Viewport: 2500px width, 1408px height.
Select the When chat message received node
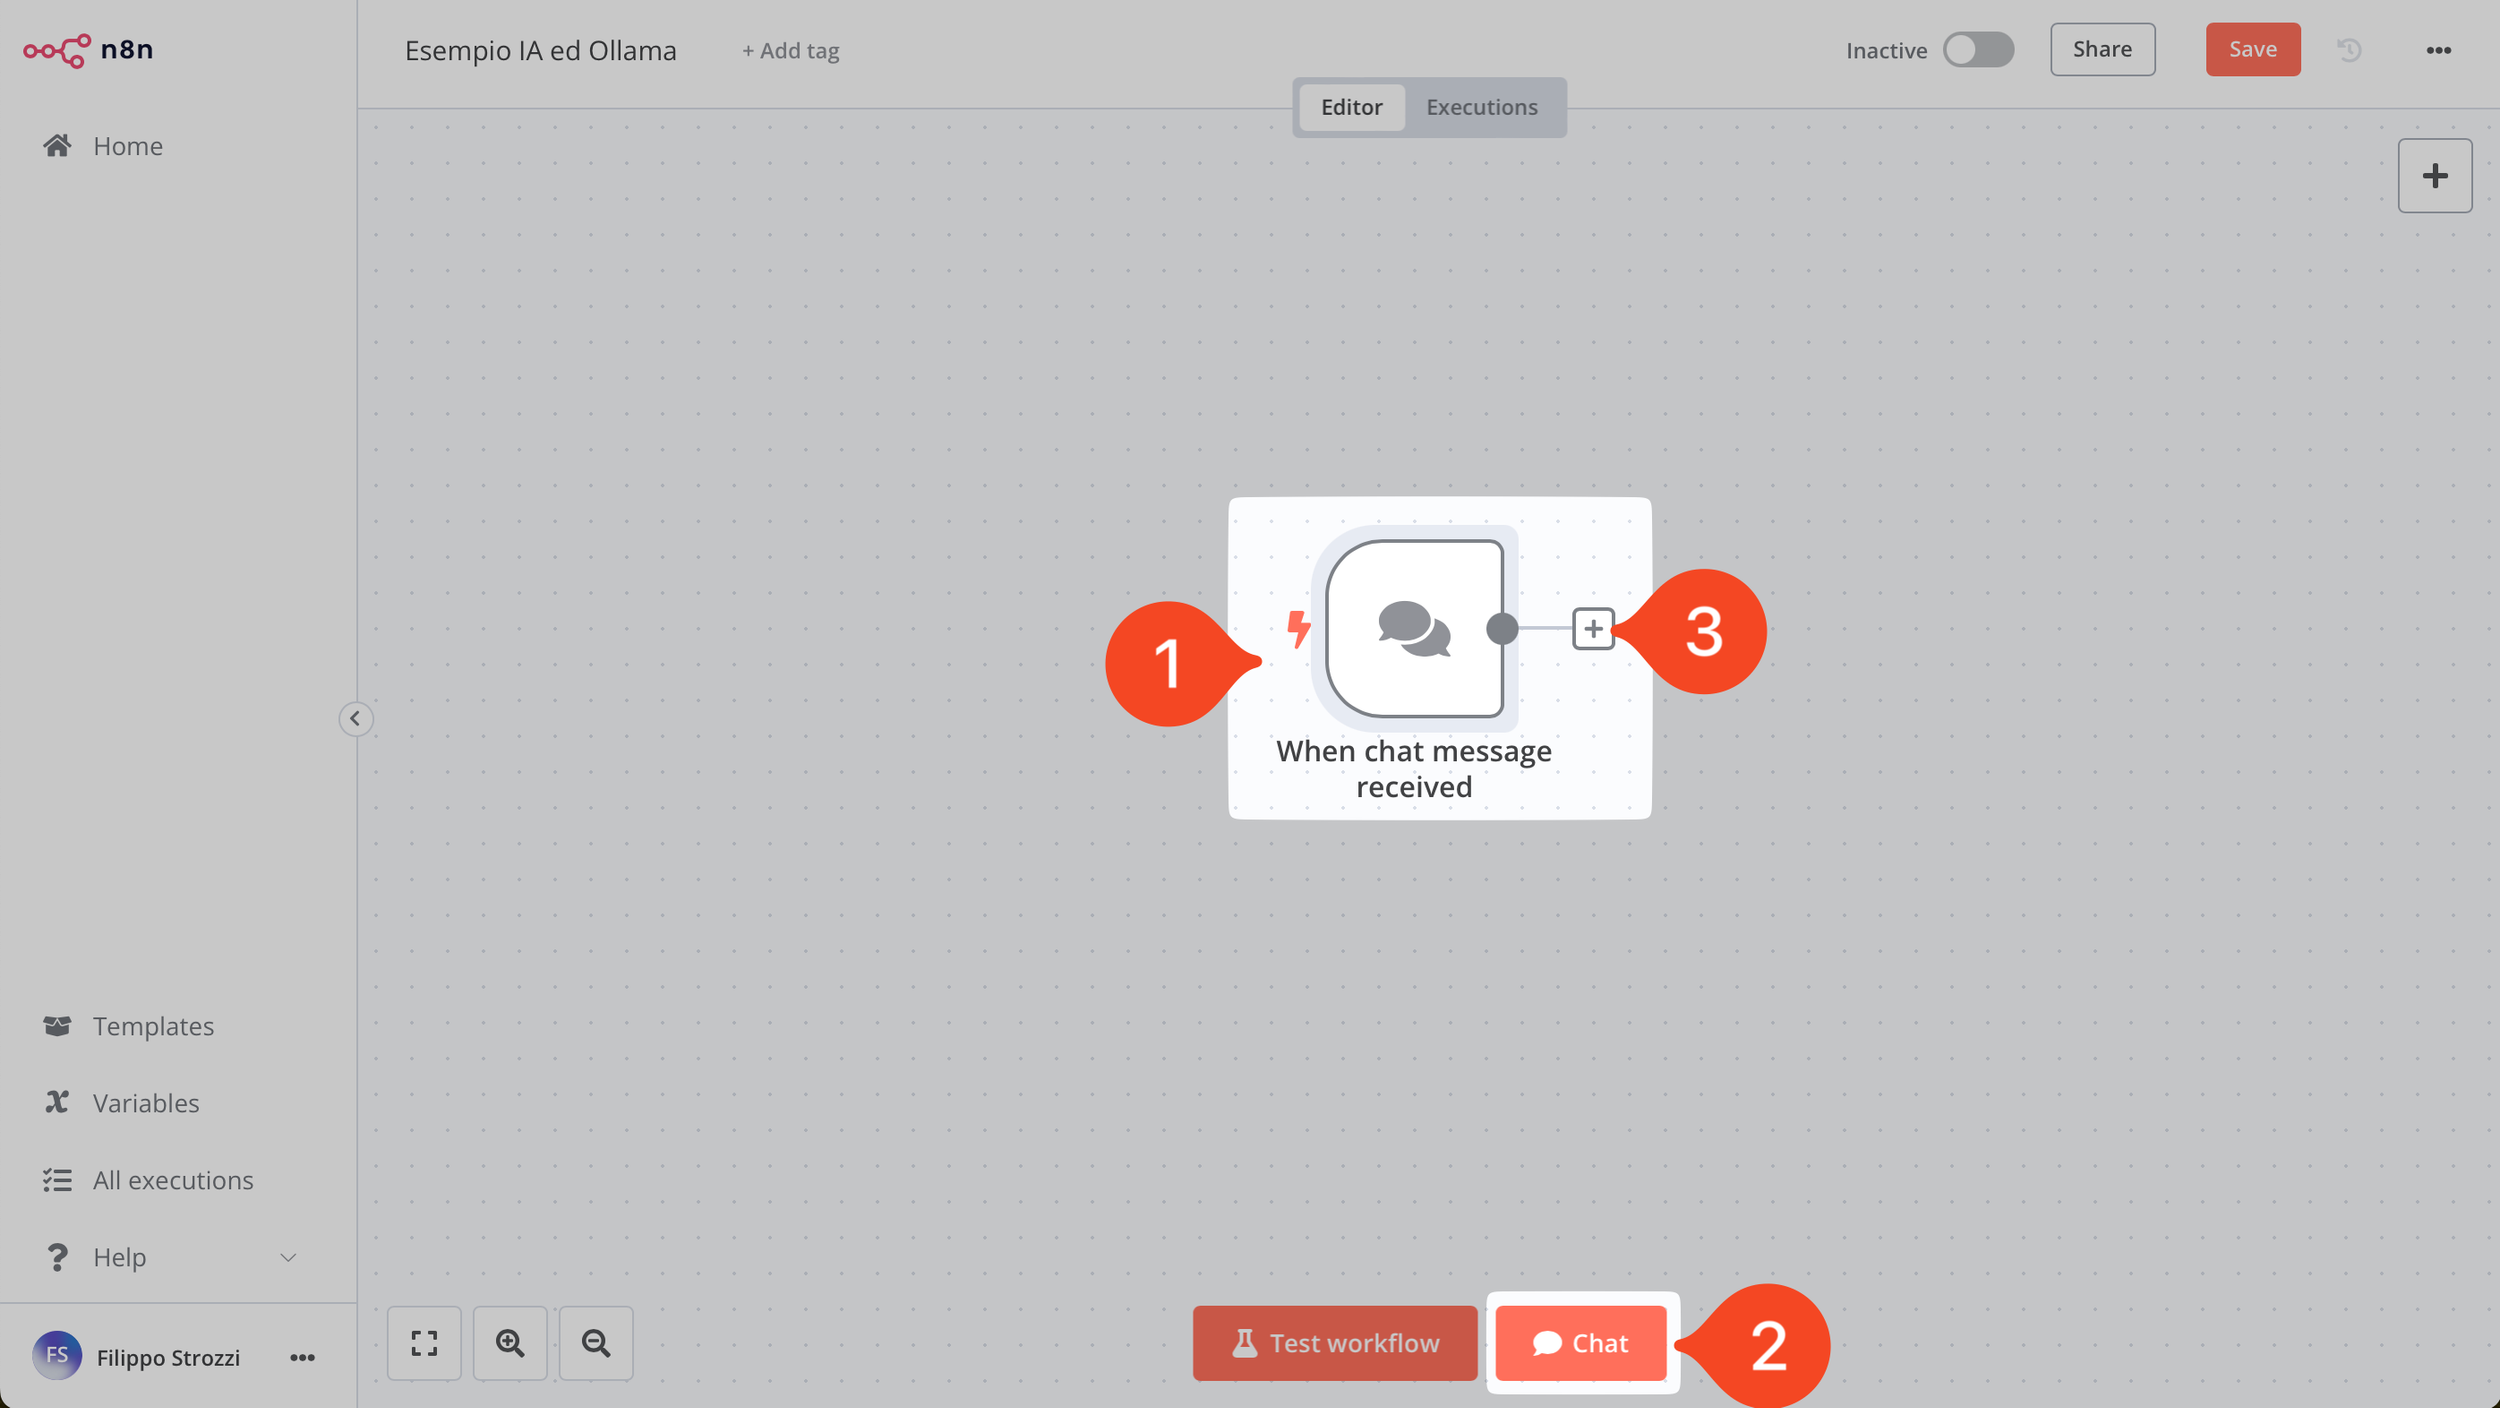click(x=1414, y=629)
